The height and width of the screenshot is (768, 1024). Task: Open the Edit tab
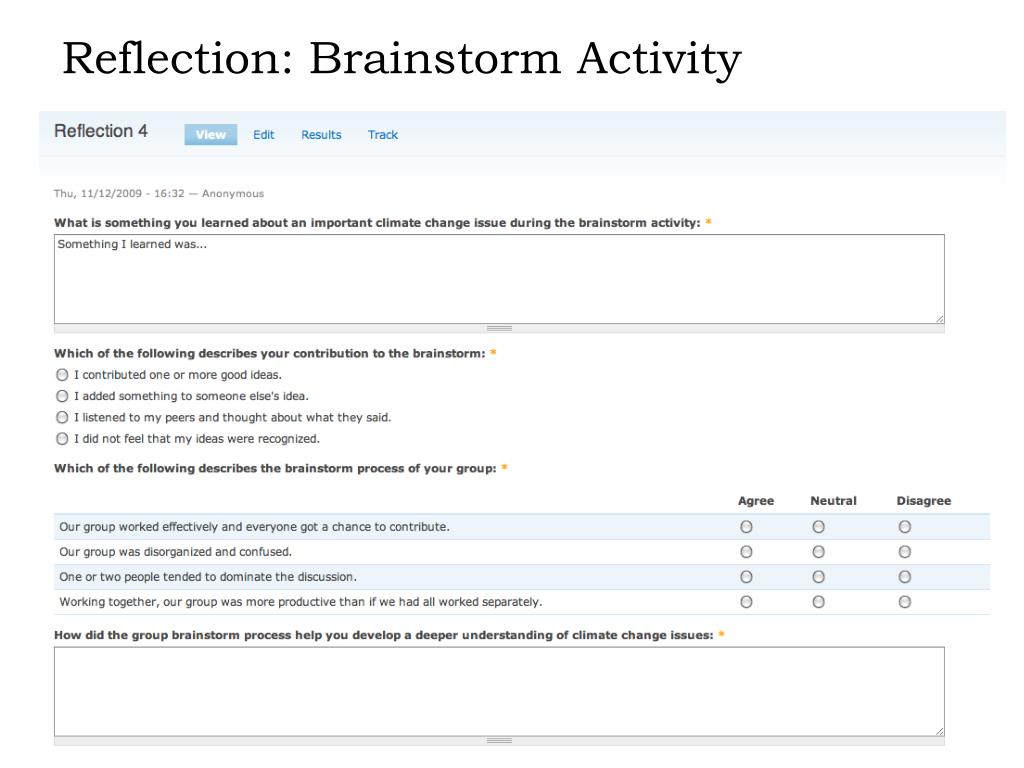click(264, 135)
